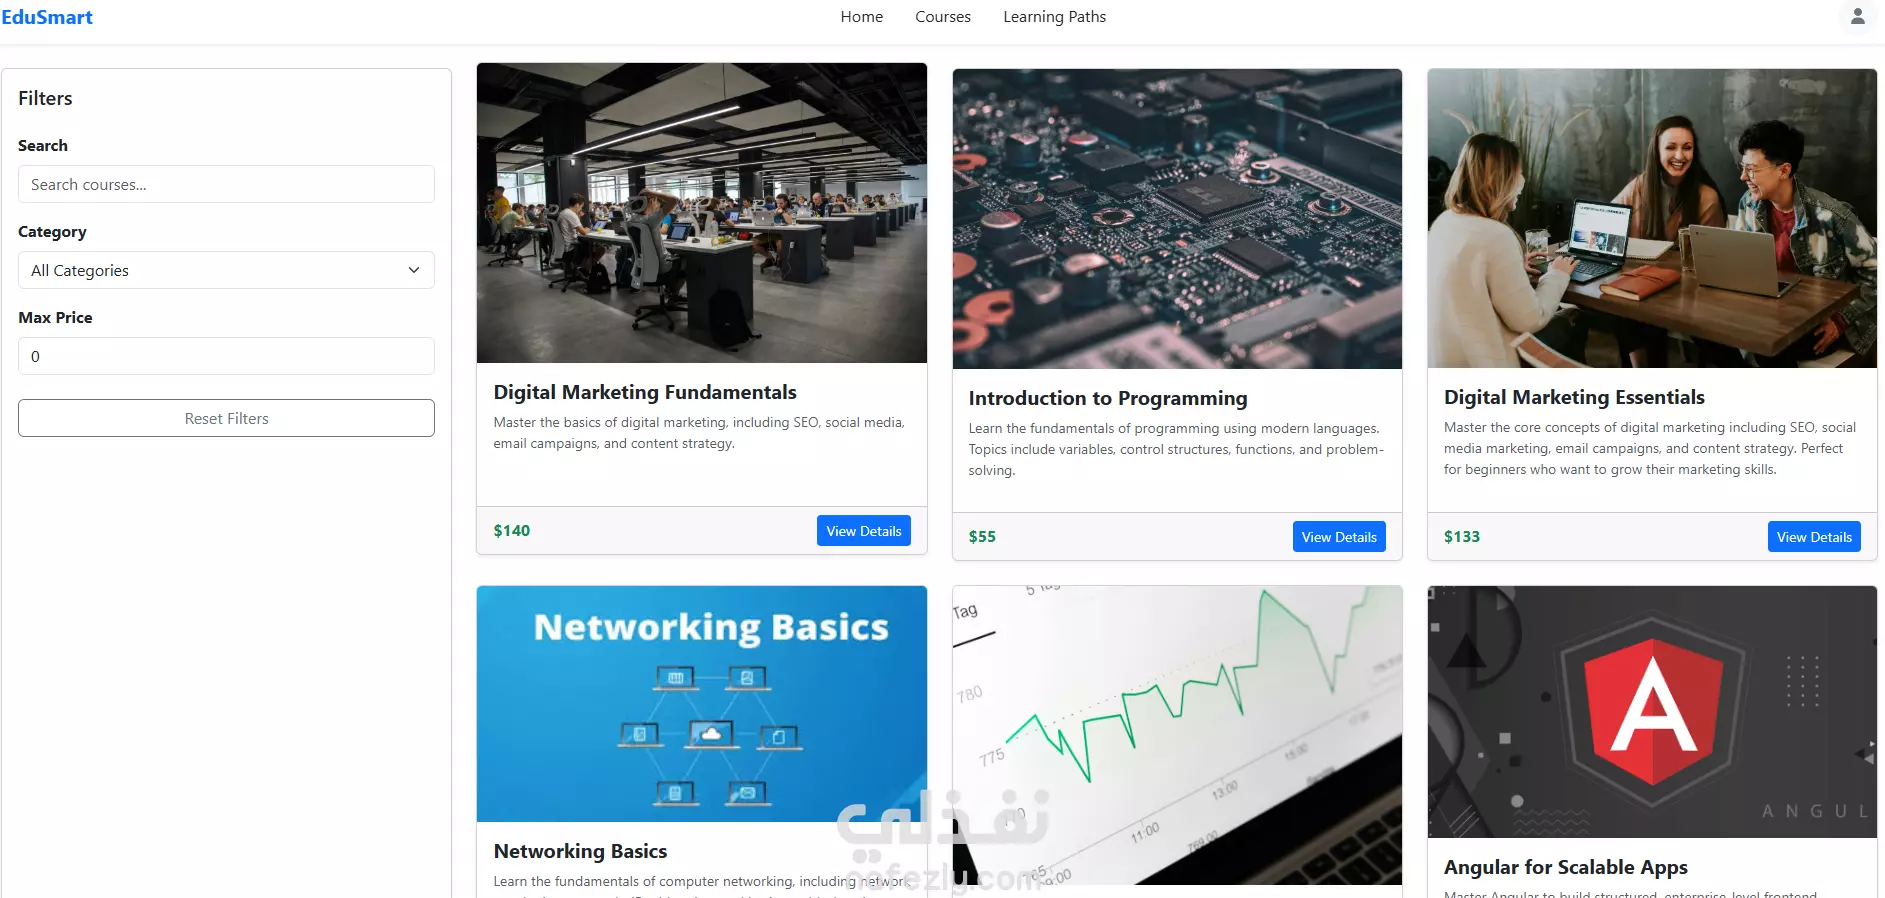View Details for Introduction to Programming
The width and height of the screenshot is (1885, 898).
[x=1339, y=537]
